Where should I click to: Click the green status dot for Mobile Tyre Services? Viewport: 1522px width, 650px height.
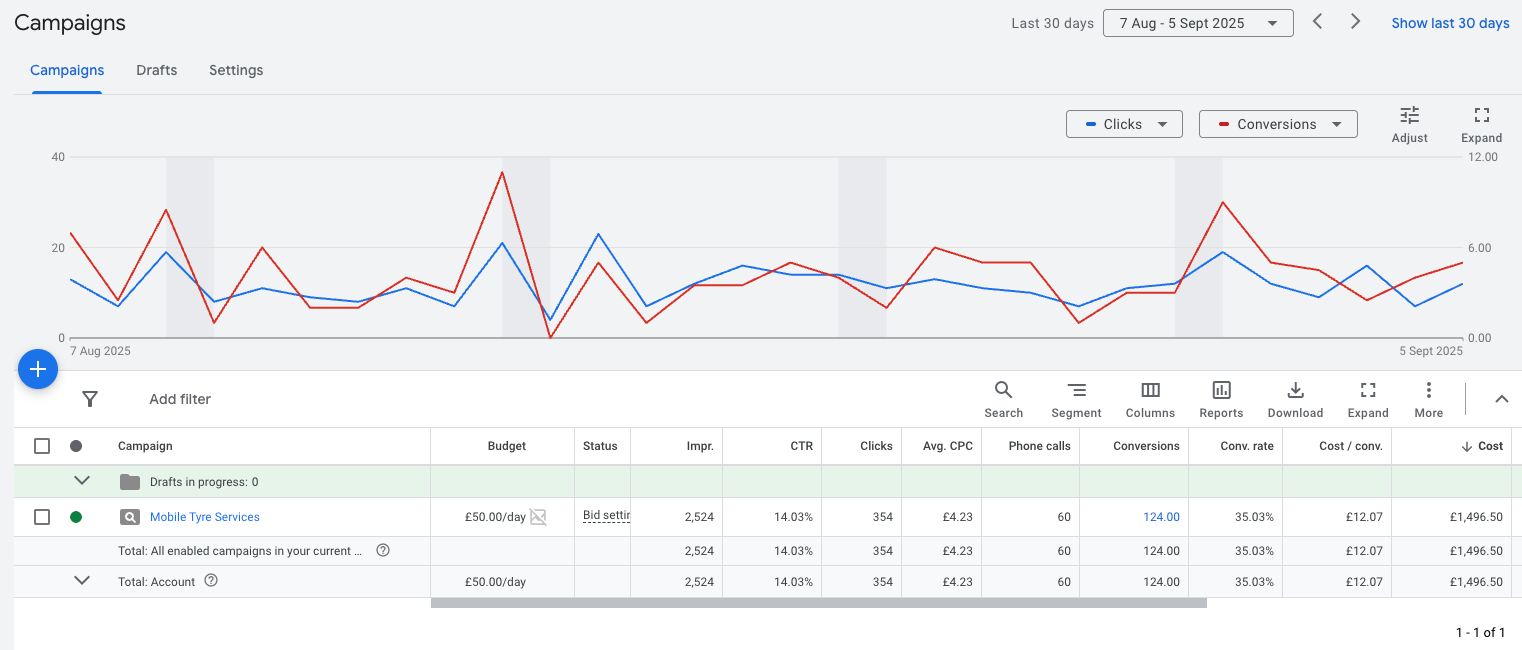click(76, 517)
